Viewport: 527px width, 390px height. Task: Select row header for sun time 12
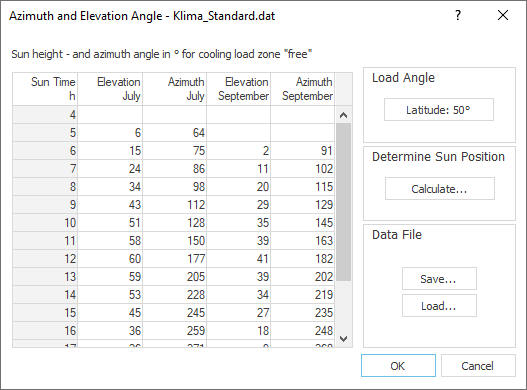click(x=45, y=259)
